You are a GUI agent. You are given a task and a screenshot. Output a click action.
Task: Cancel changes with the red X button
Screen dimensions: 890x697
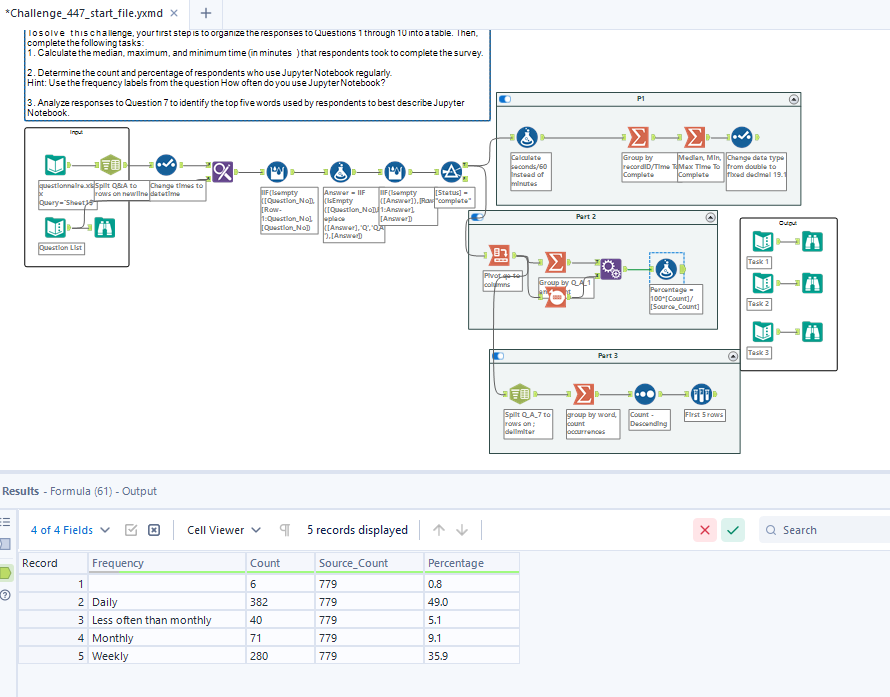[x=705, y=530]
